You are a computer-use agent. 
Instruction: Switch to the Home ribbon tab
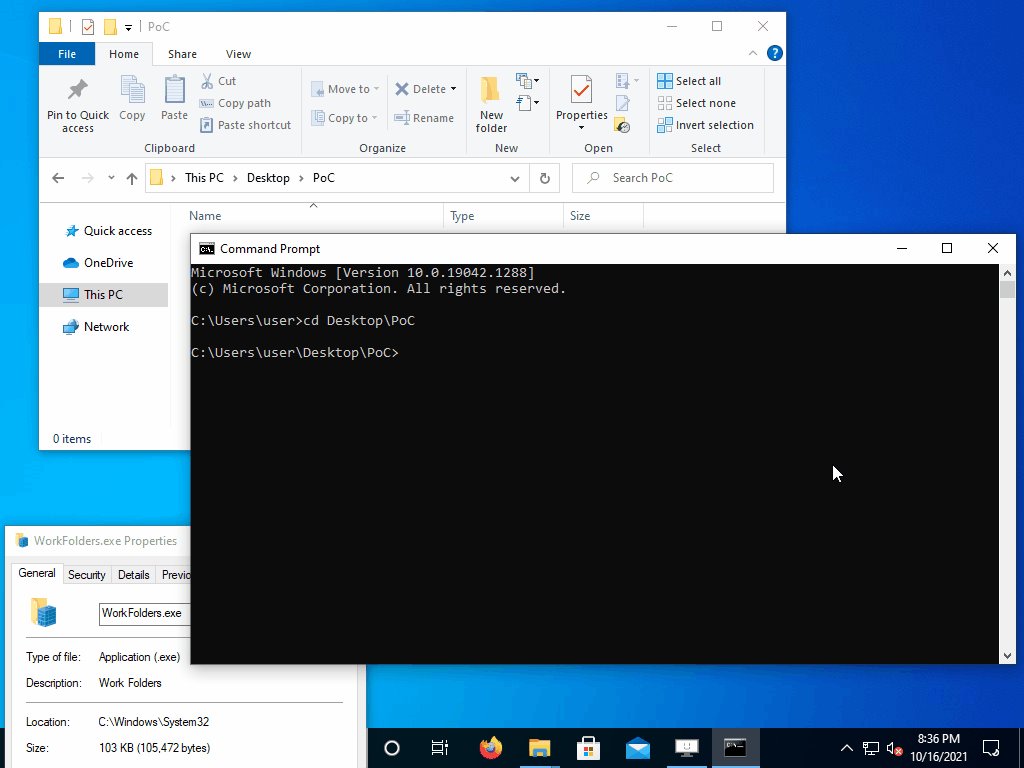click(123, 54)
